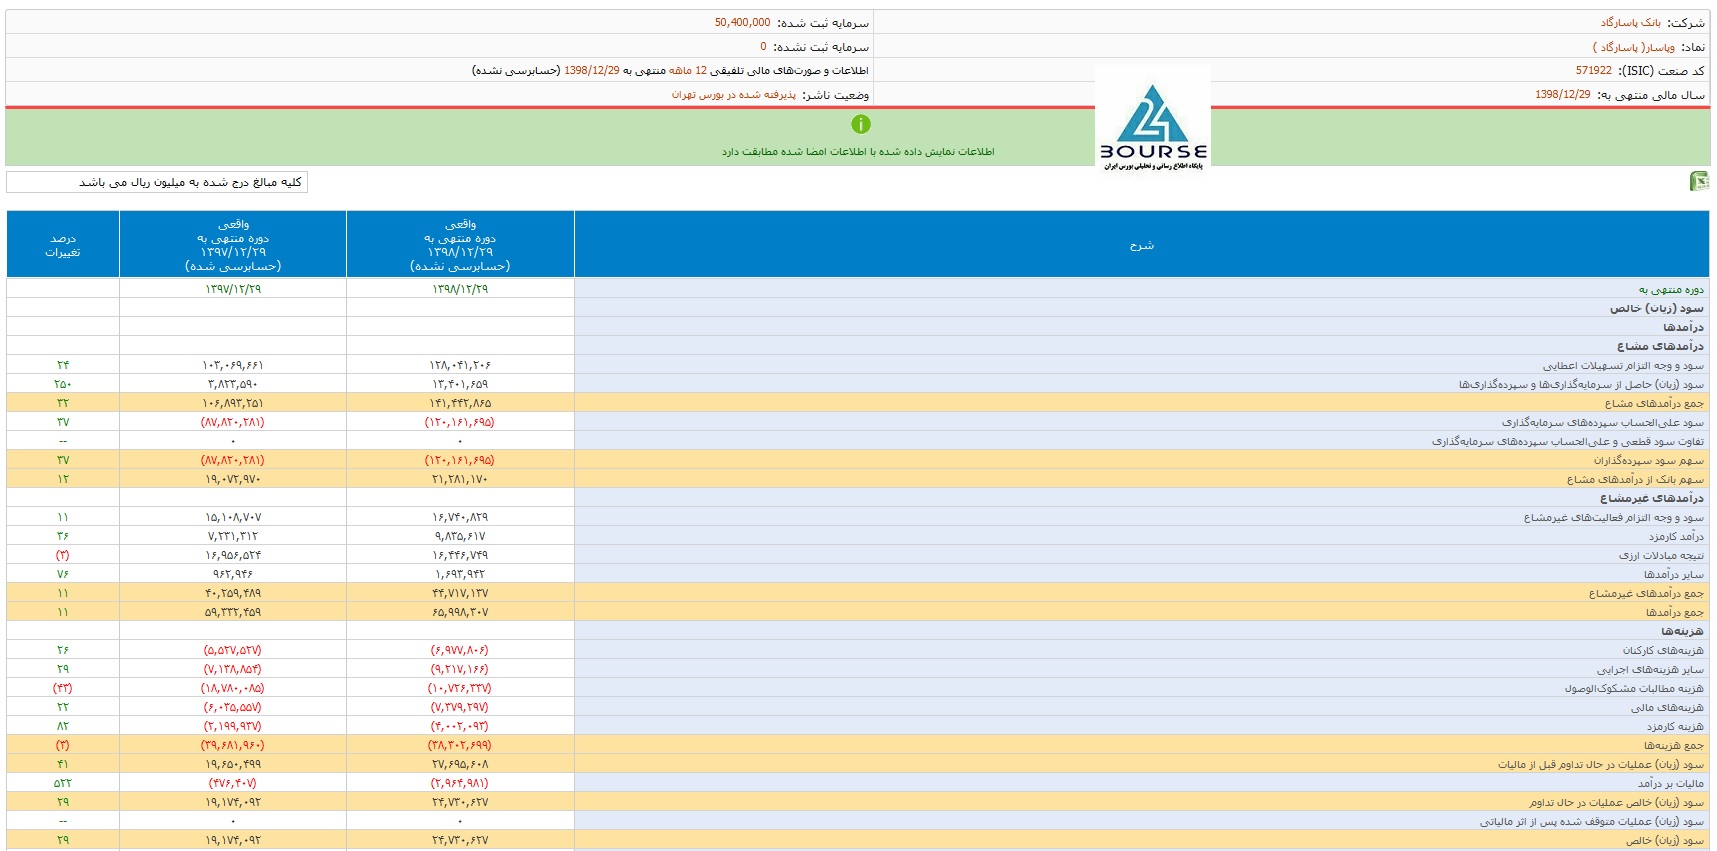Click the signature verification message in the green banner

(x=858, y=152)
